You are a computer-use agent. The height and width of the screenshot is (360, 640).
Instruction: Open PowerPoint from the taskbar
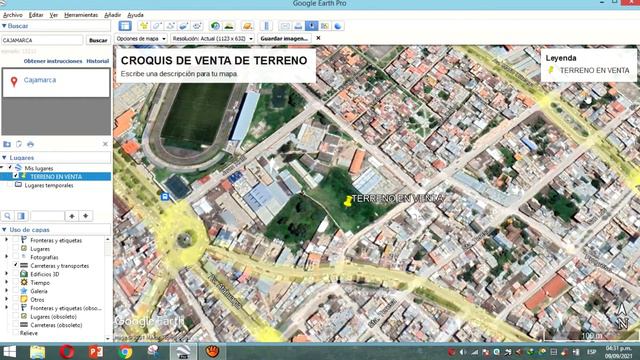click(x=96, y=351)
